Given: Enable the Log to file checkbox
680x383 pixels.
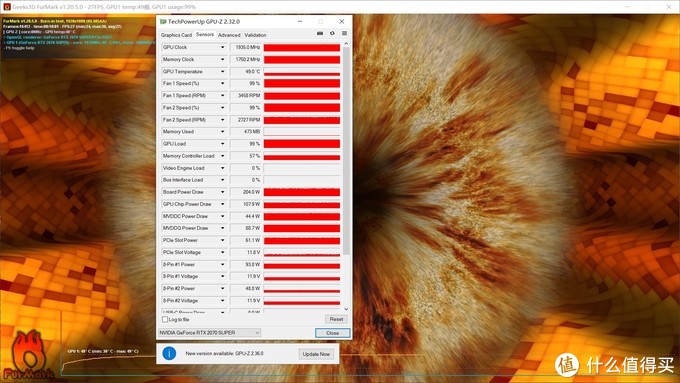Looking at the screenshot, I should coord(165,319).
